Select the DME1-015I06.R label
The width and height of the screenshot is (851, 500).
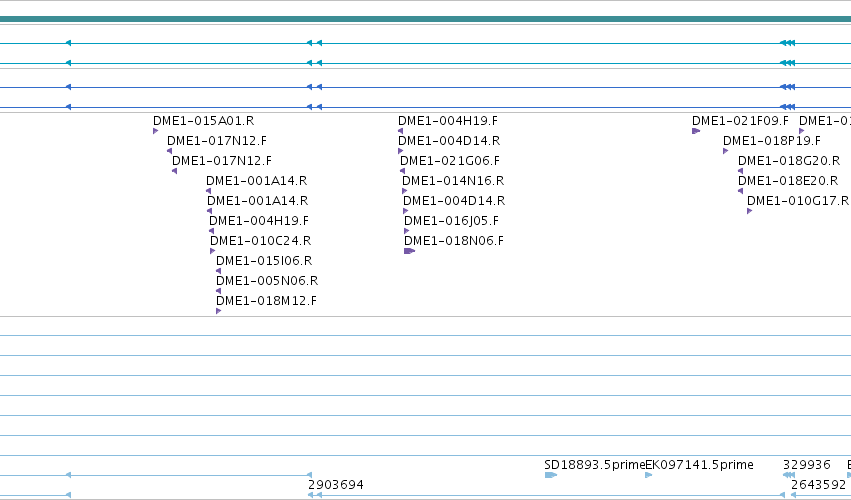(x=264, y=261)
